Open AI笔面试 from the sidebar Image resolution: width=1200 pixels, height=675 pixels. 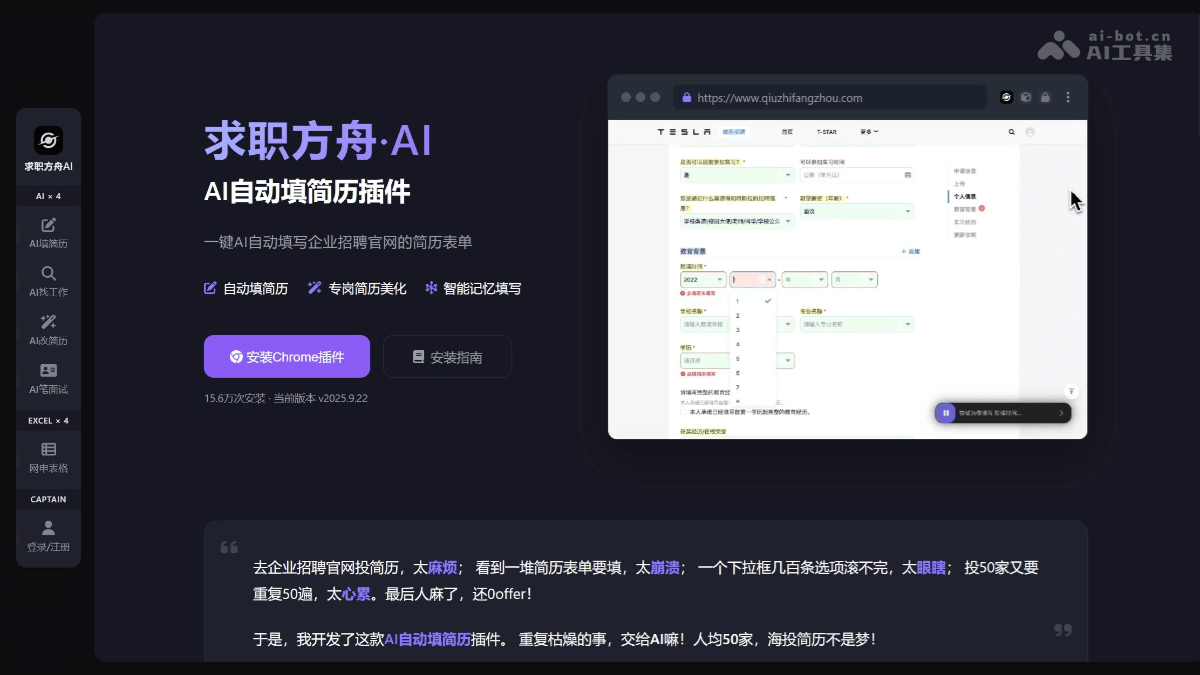point(48,370)
